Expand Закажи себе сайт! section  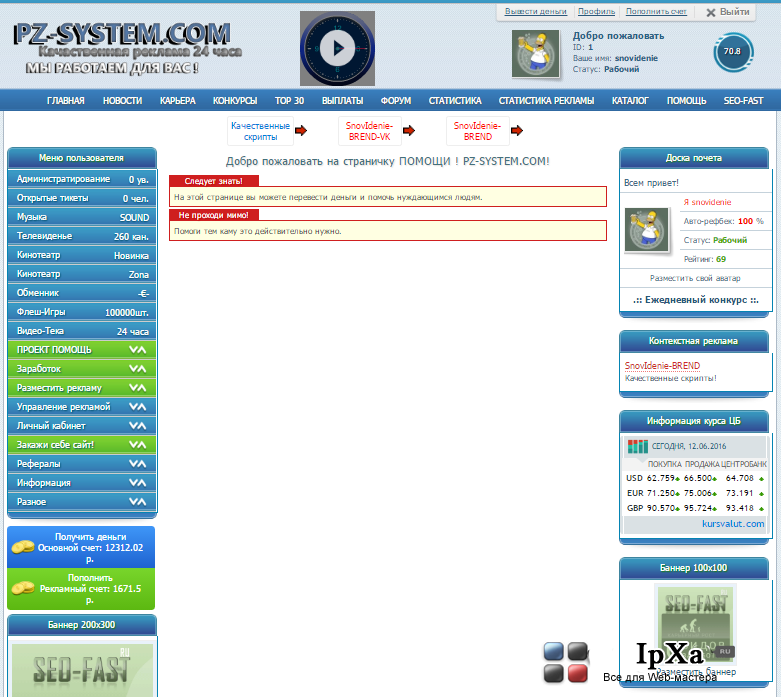(82, 444)
